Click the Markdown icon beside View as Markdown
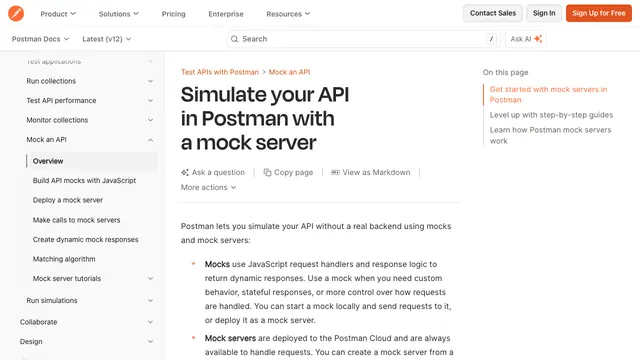 (x=335, y=172)
